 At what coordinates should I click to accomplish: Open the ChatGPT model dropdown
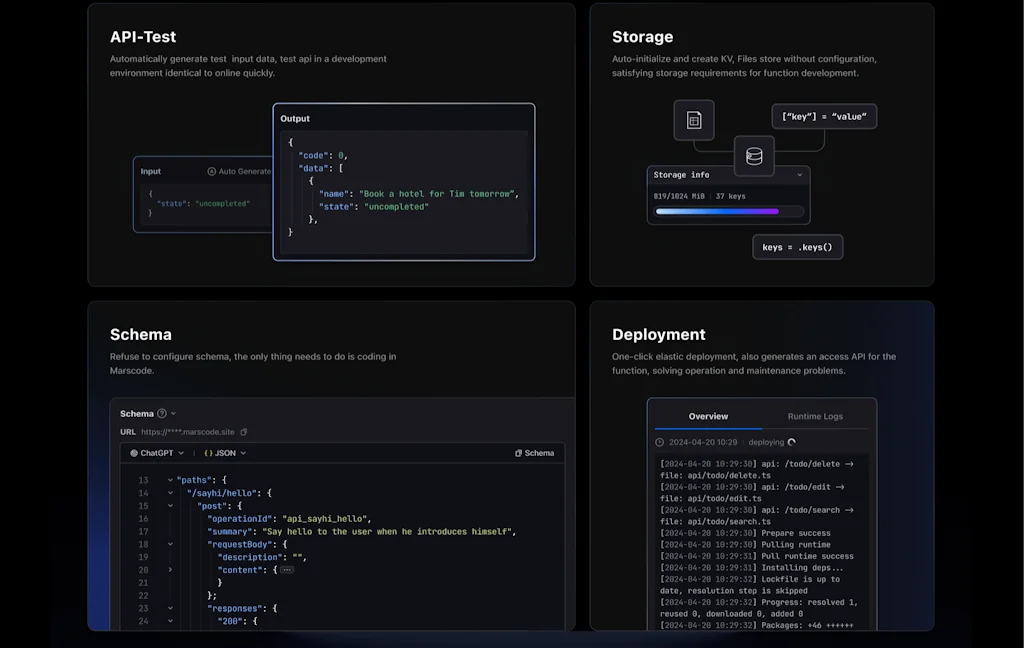coord(180,453)
